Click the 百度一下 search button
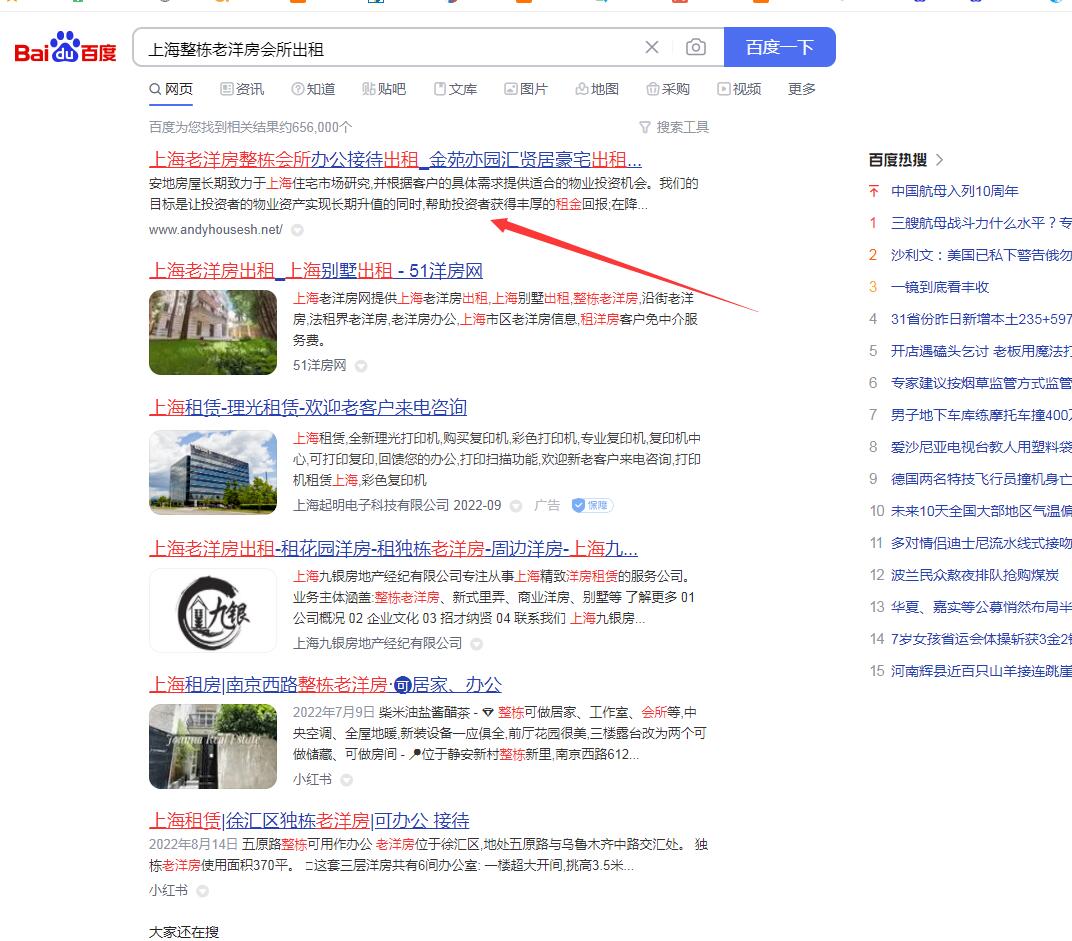This screenshot has height=941, width=1072. pyautogui.click(x=780, y=46)
